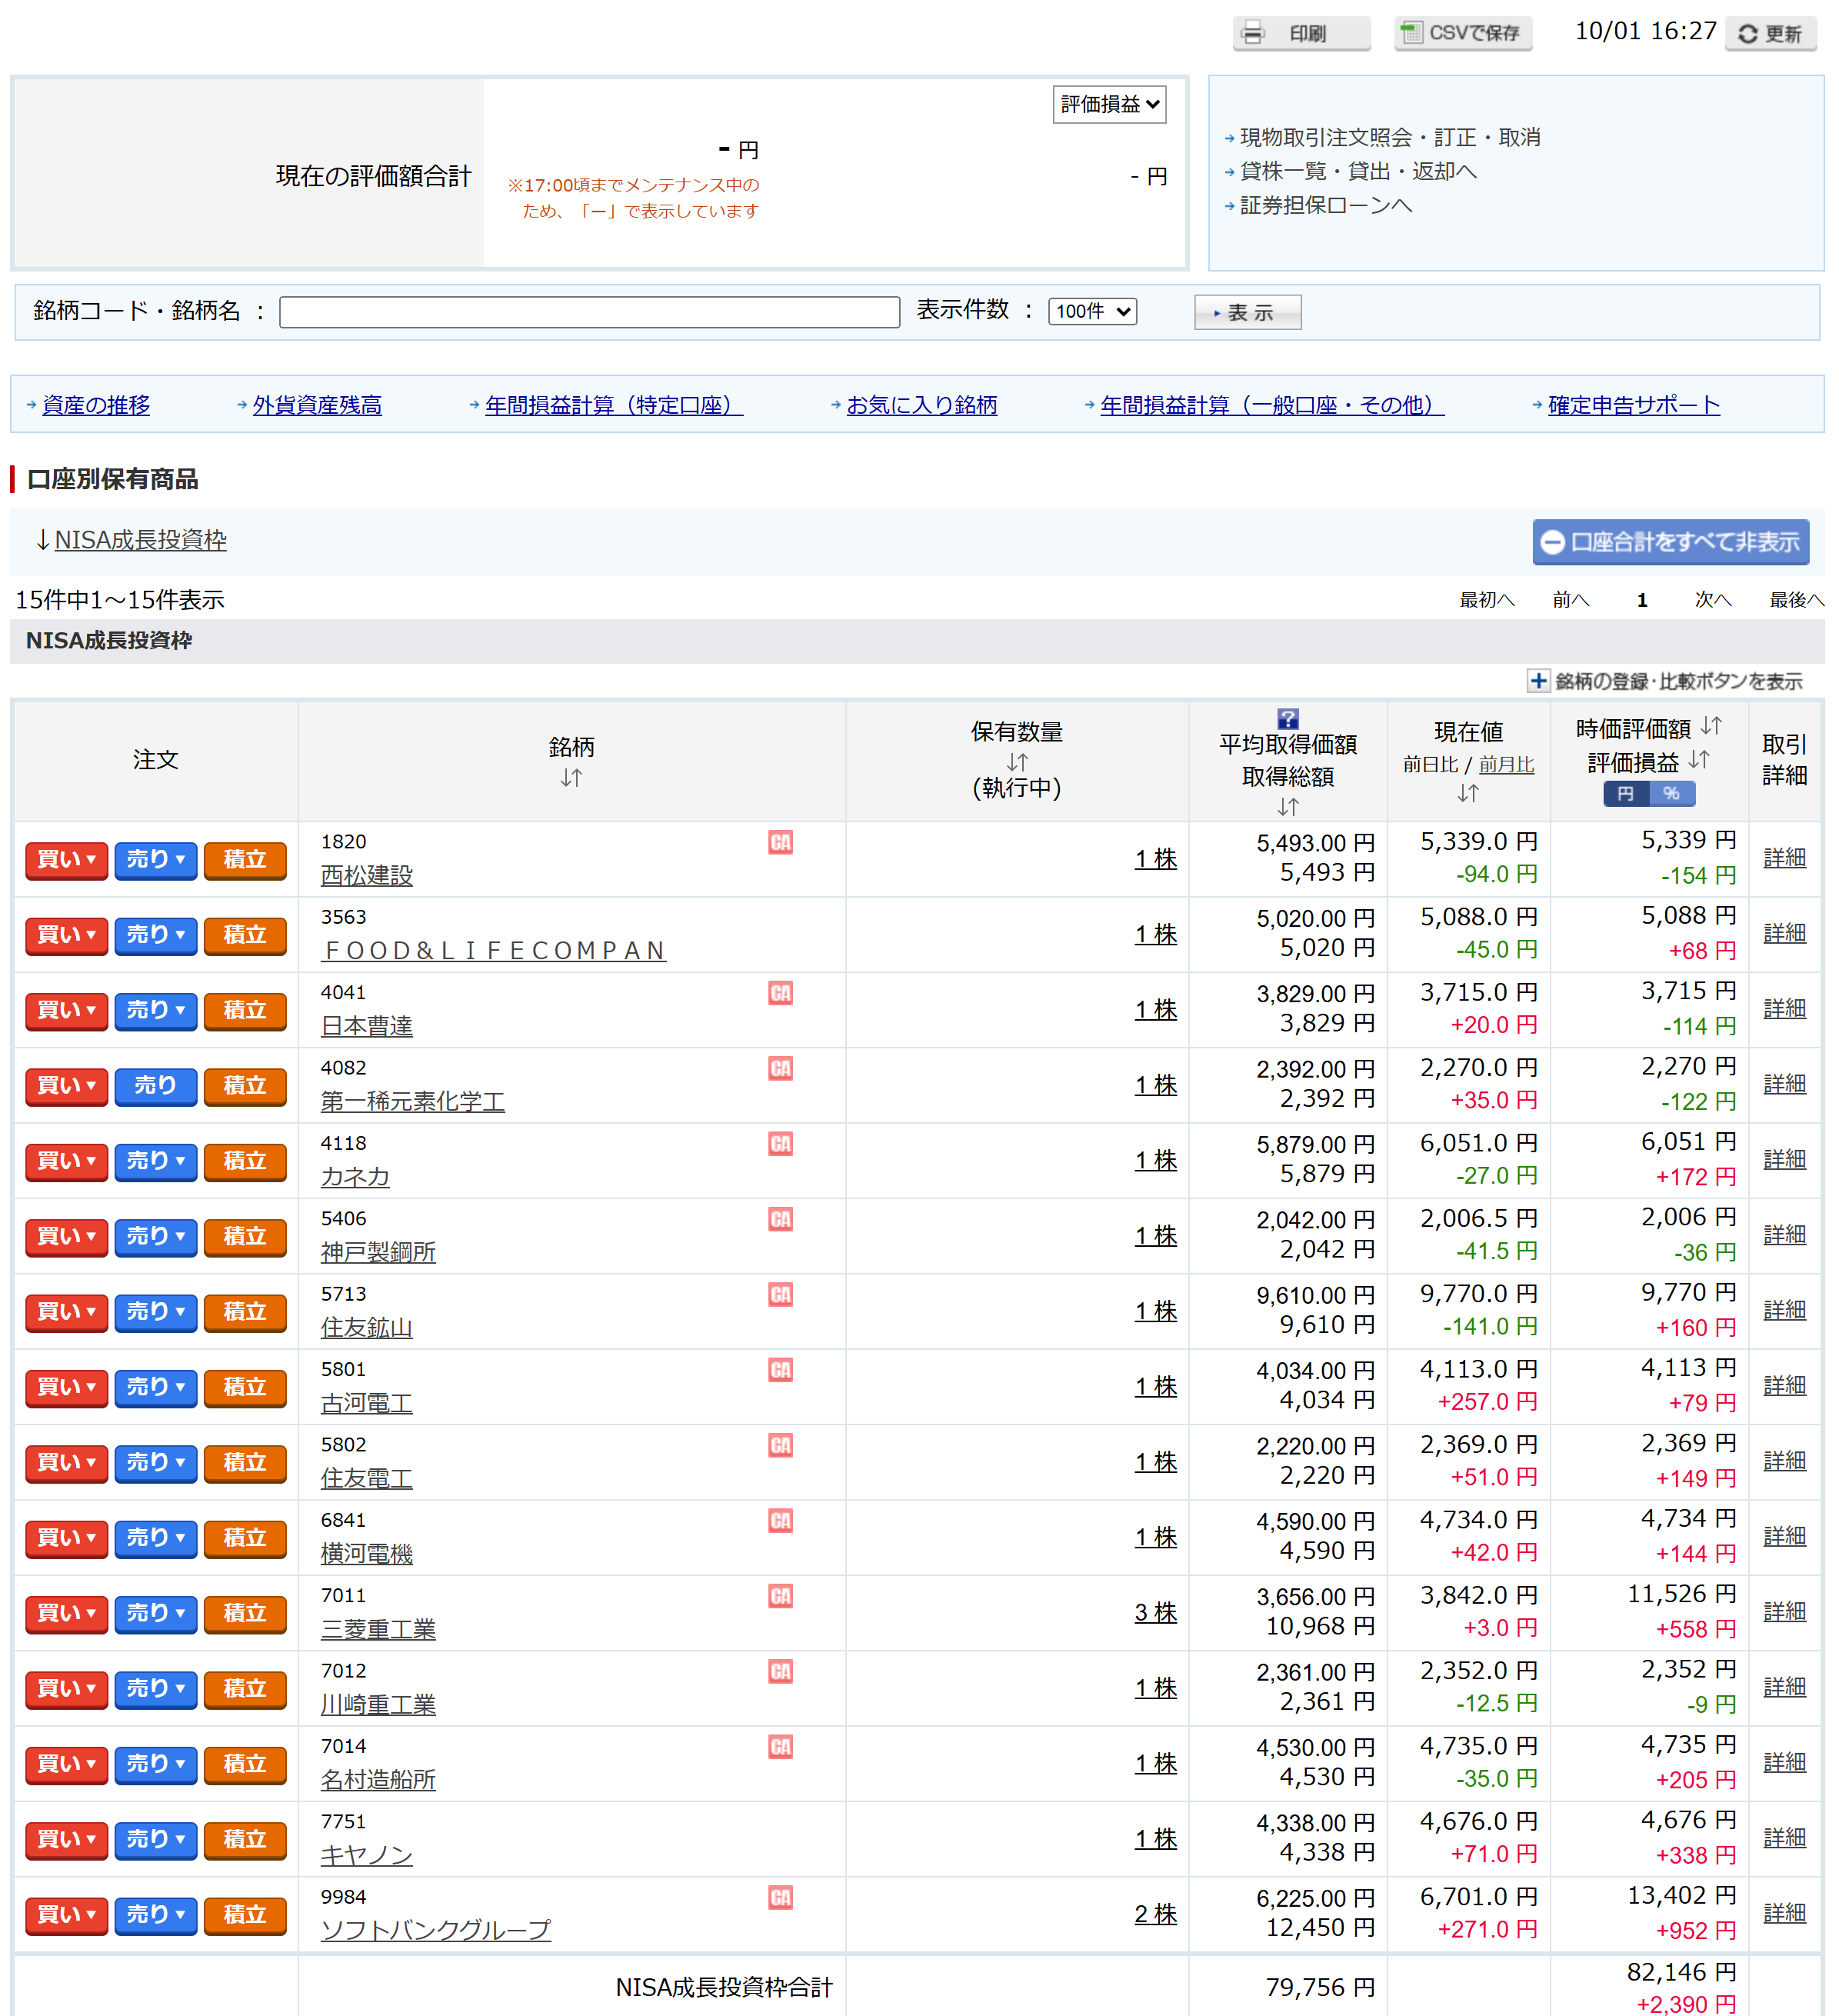
Task: Open 外貨資産残高 link
Action: coord(317,405)
